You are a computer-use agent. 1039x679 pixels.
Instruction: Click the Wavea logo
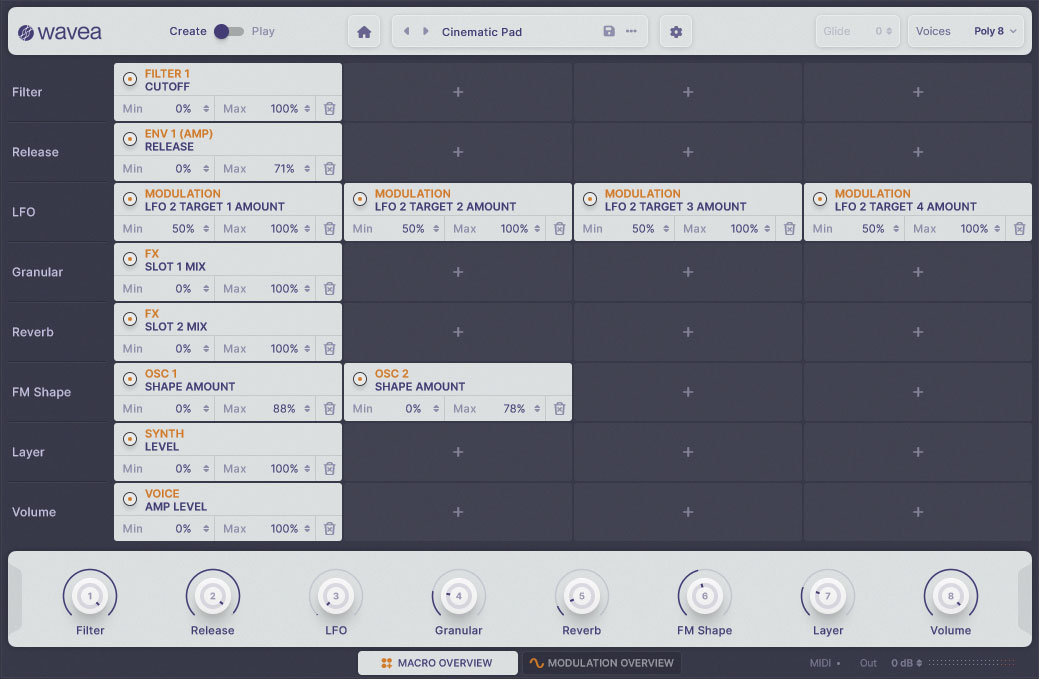(x=60, y=32)
